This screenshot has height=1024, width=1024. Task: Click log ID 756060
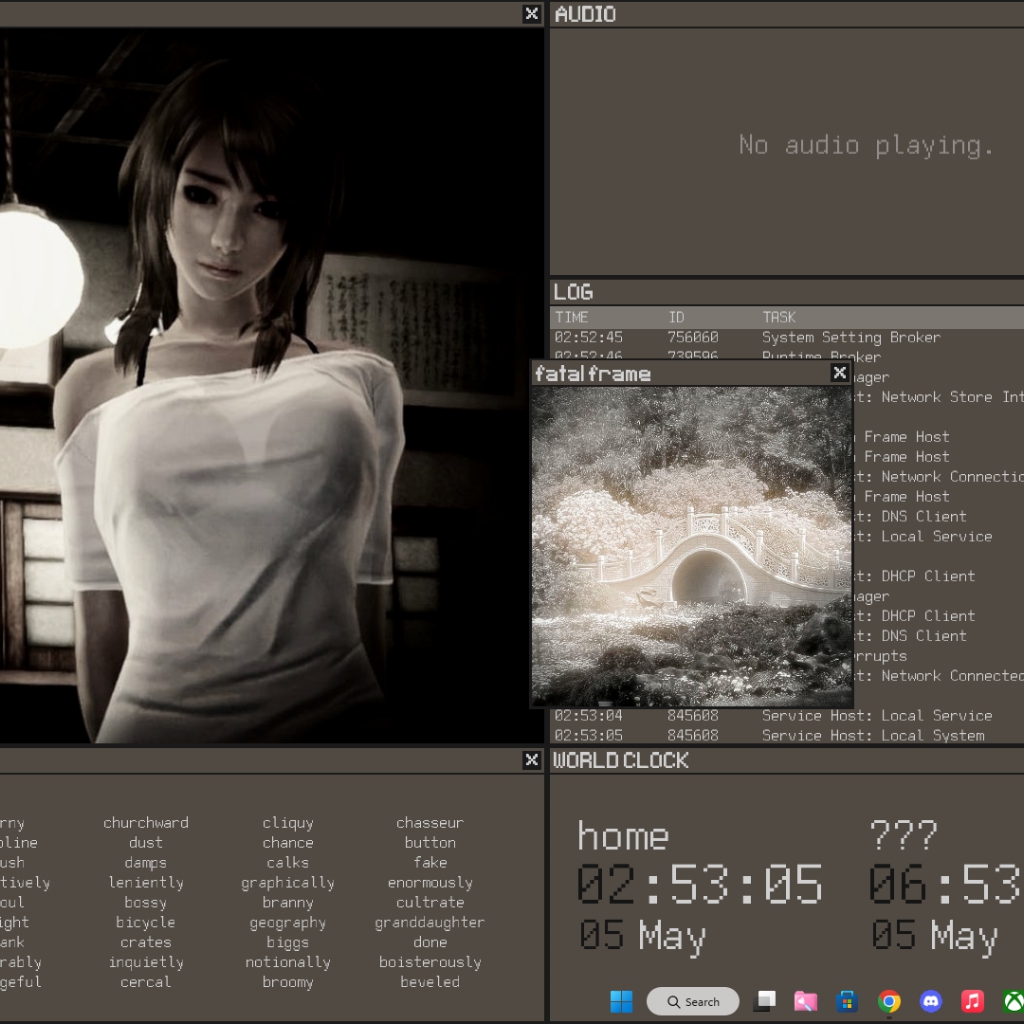click(x=693, y=338)
